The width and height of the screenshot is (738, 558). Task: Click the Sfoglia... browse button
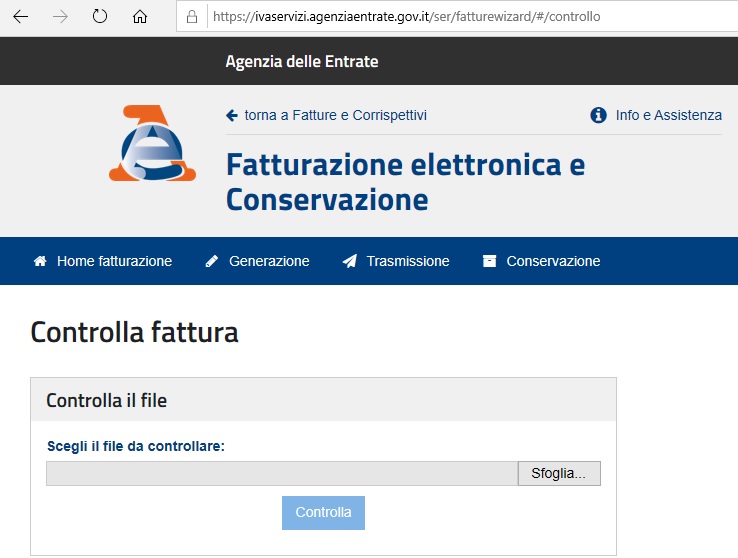click(x=559, y=473)
